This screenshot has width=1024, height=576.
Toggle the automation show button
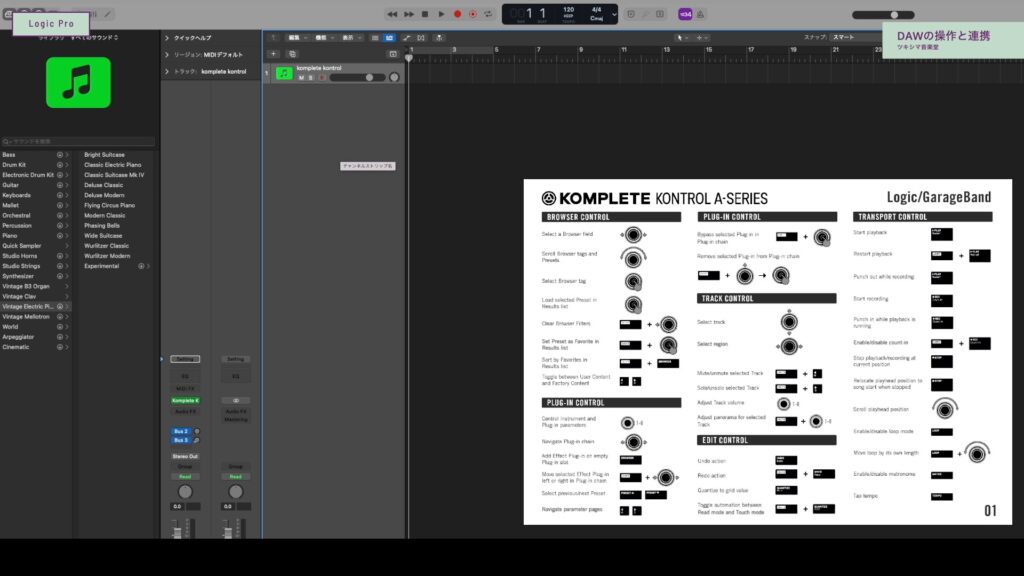click(x=406, y=38)
